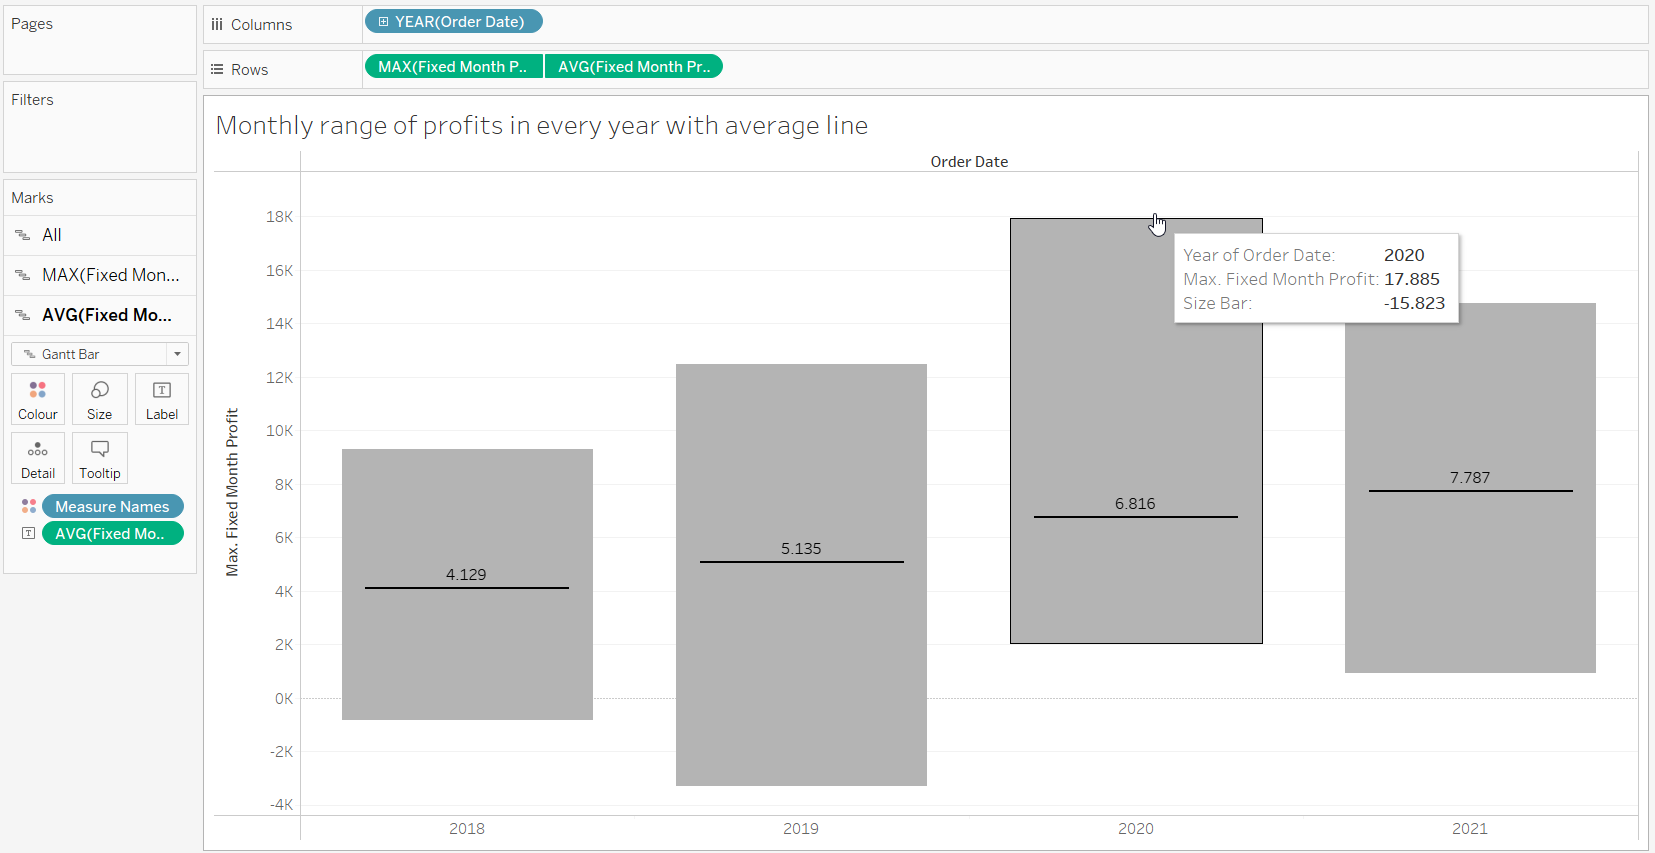The height and width of the screenshot is (853, 1655).
Task: Expand the plus icon on YEAR(Order Date) pill
Action: [x=383, y=21]
